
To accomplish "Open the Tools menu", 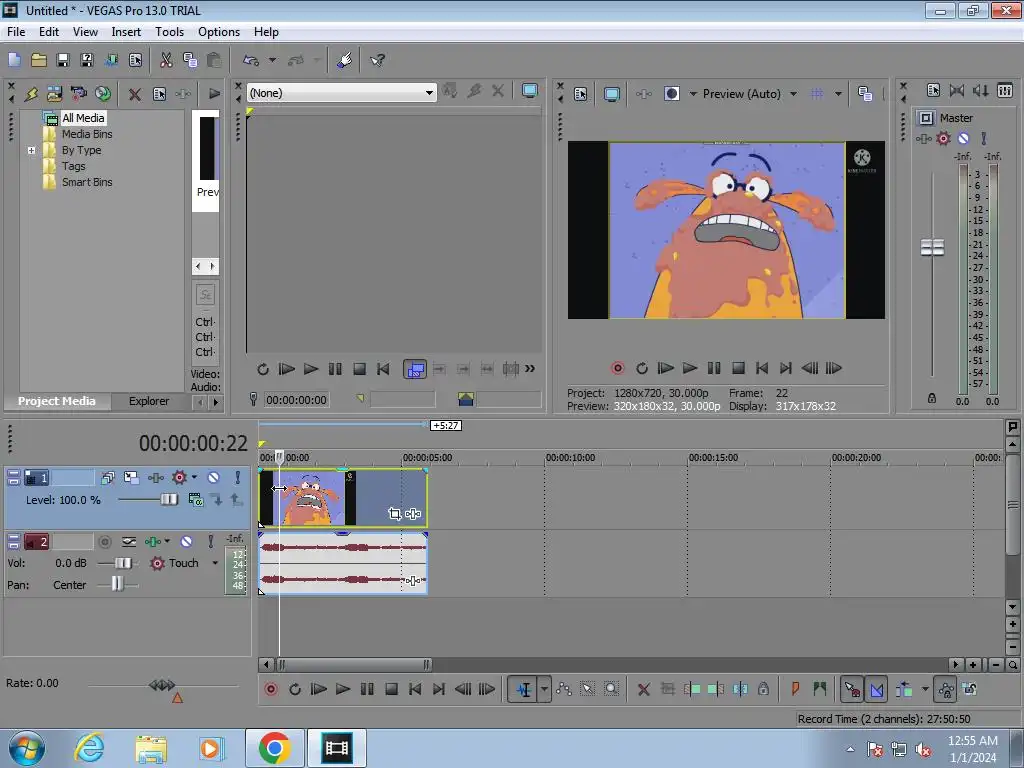I will pos(169,31).
